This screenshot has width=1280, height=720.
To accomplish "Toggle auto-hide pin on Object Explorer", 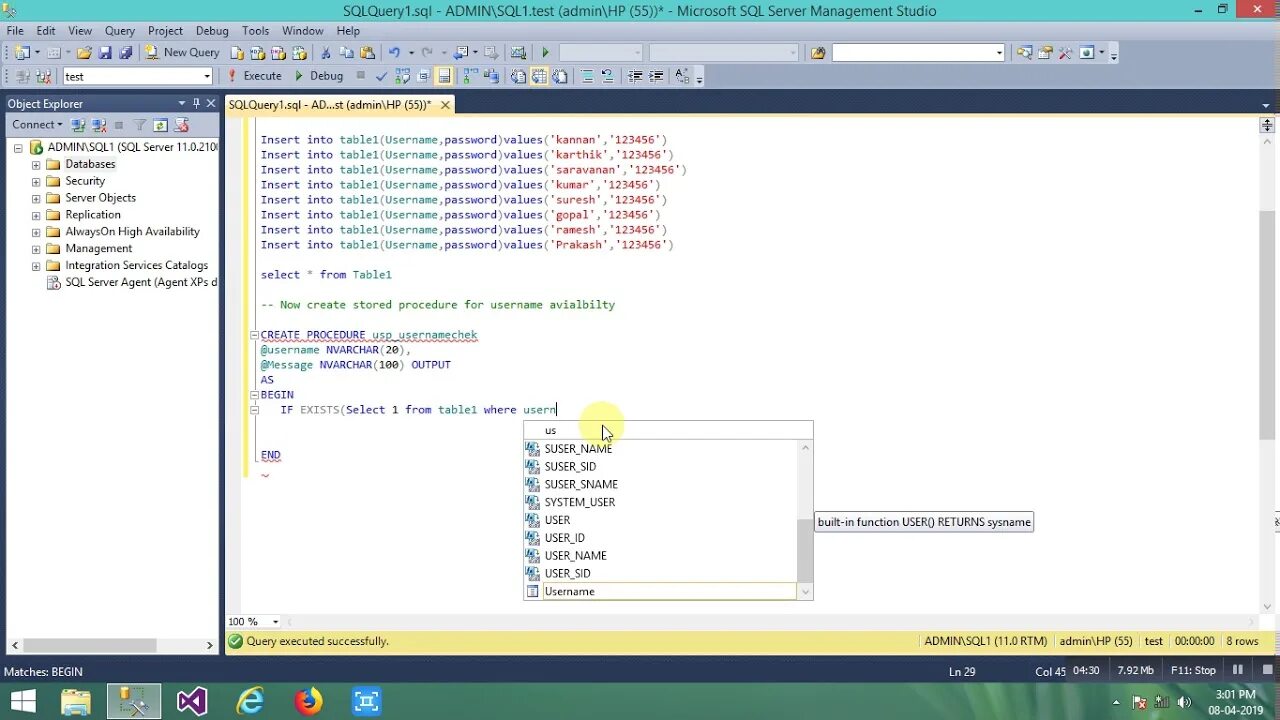I will [x=196, y=103].
